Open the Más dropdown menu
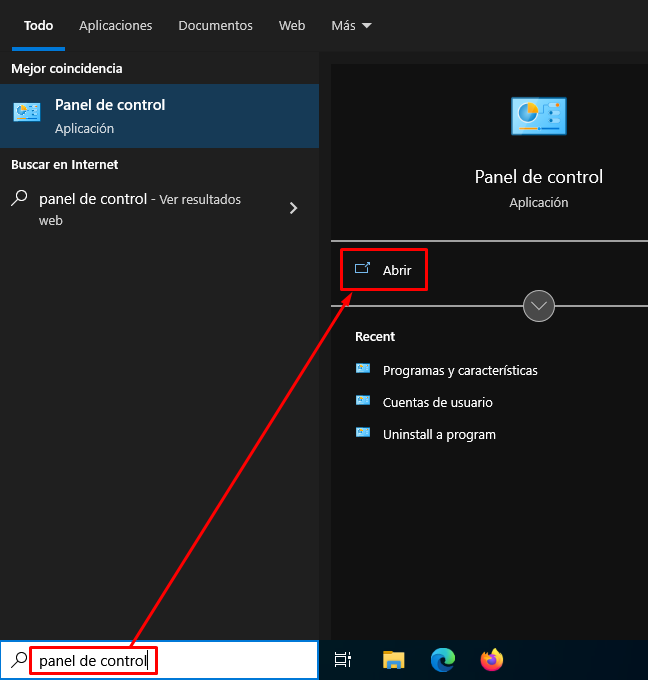This screenshot has height=681, width=648. click(x=351, y=26)
